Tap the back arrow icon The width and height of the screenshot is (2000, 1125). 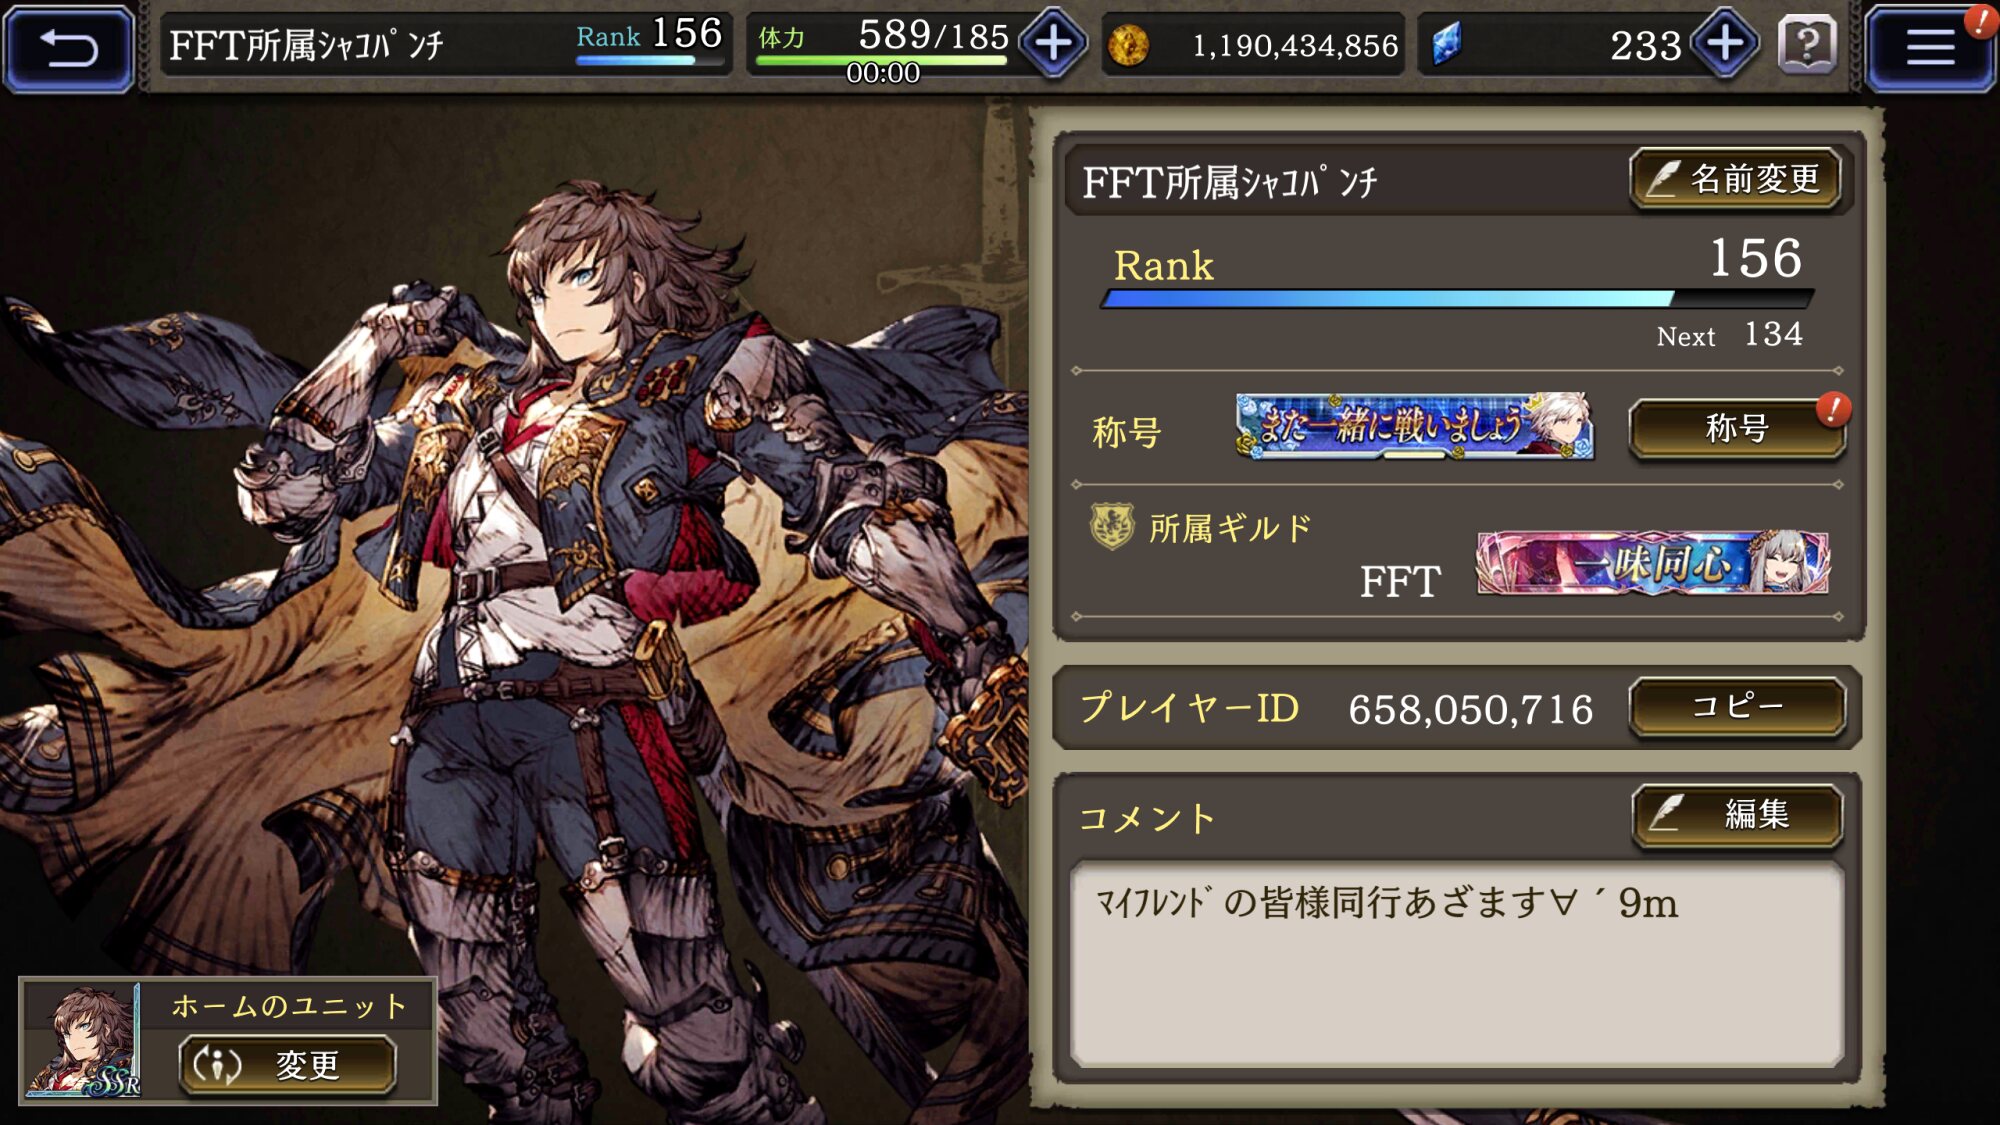[68, 47]
